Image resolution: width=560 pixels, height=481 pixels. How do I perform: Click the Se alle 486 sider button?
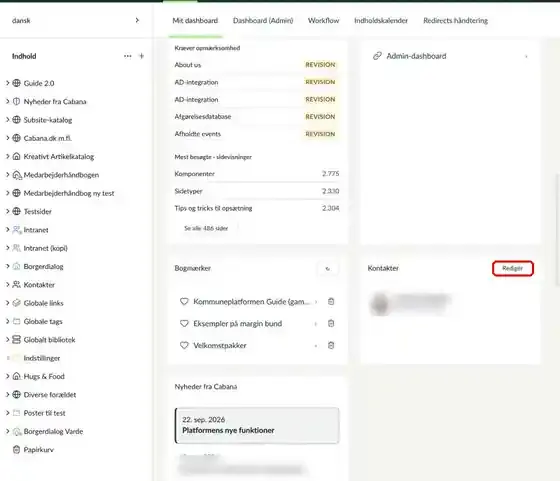click(206, 228)
